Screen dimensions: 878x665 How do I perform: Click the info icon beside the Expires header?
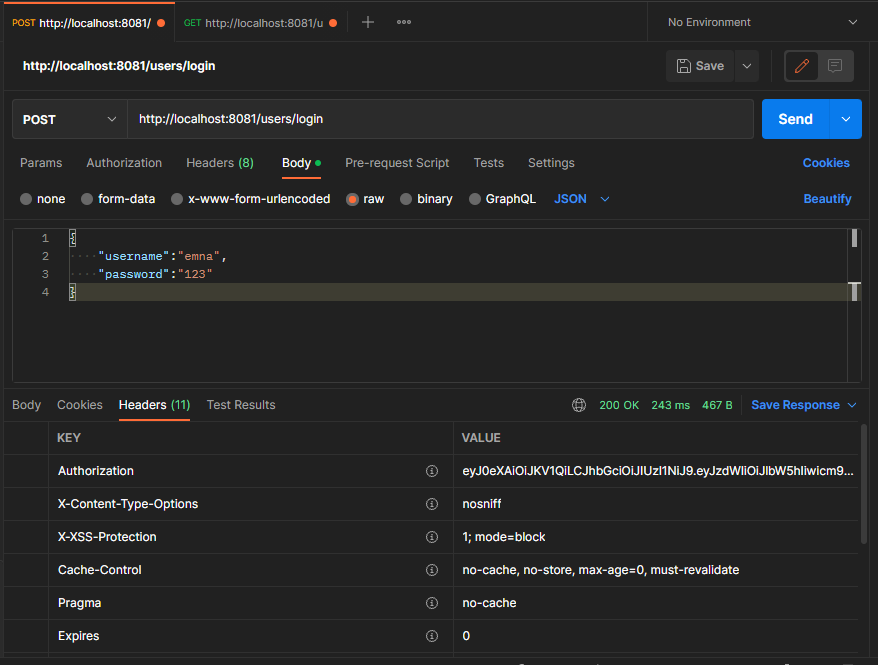pos(432,636)
